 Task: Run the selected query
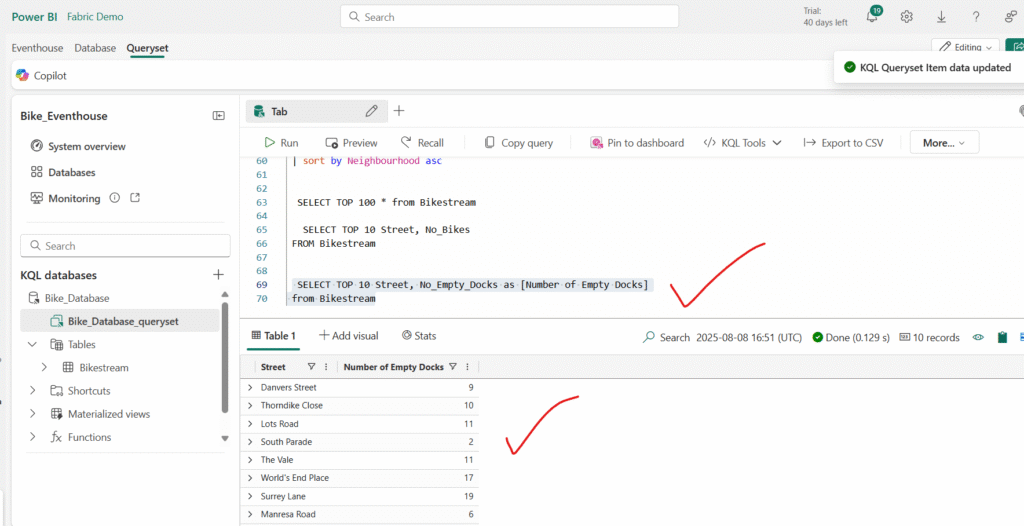(x=281, y=142)
